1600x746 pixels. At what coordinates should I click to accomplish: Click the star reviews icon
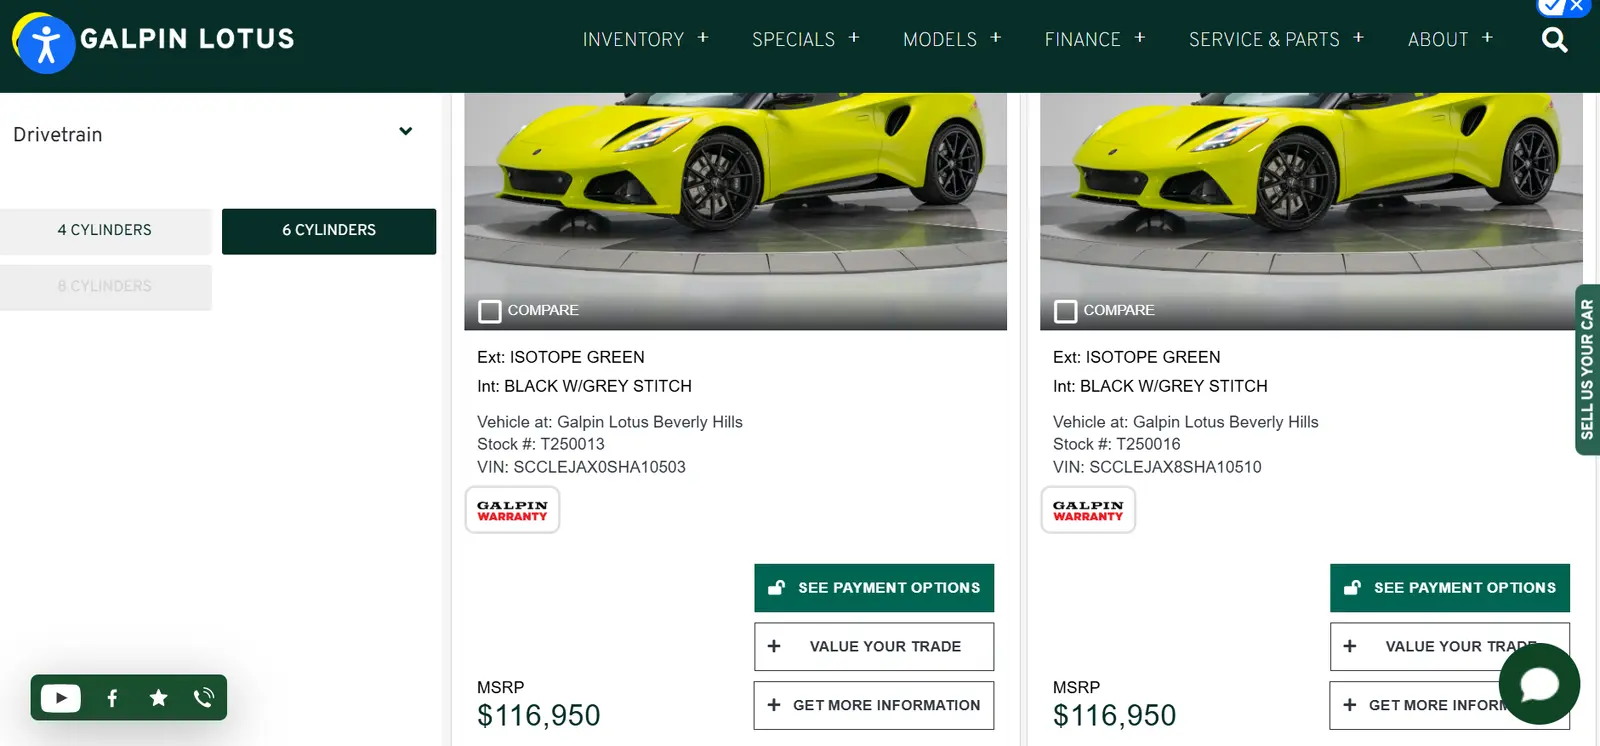[158, 698]
